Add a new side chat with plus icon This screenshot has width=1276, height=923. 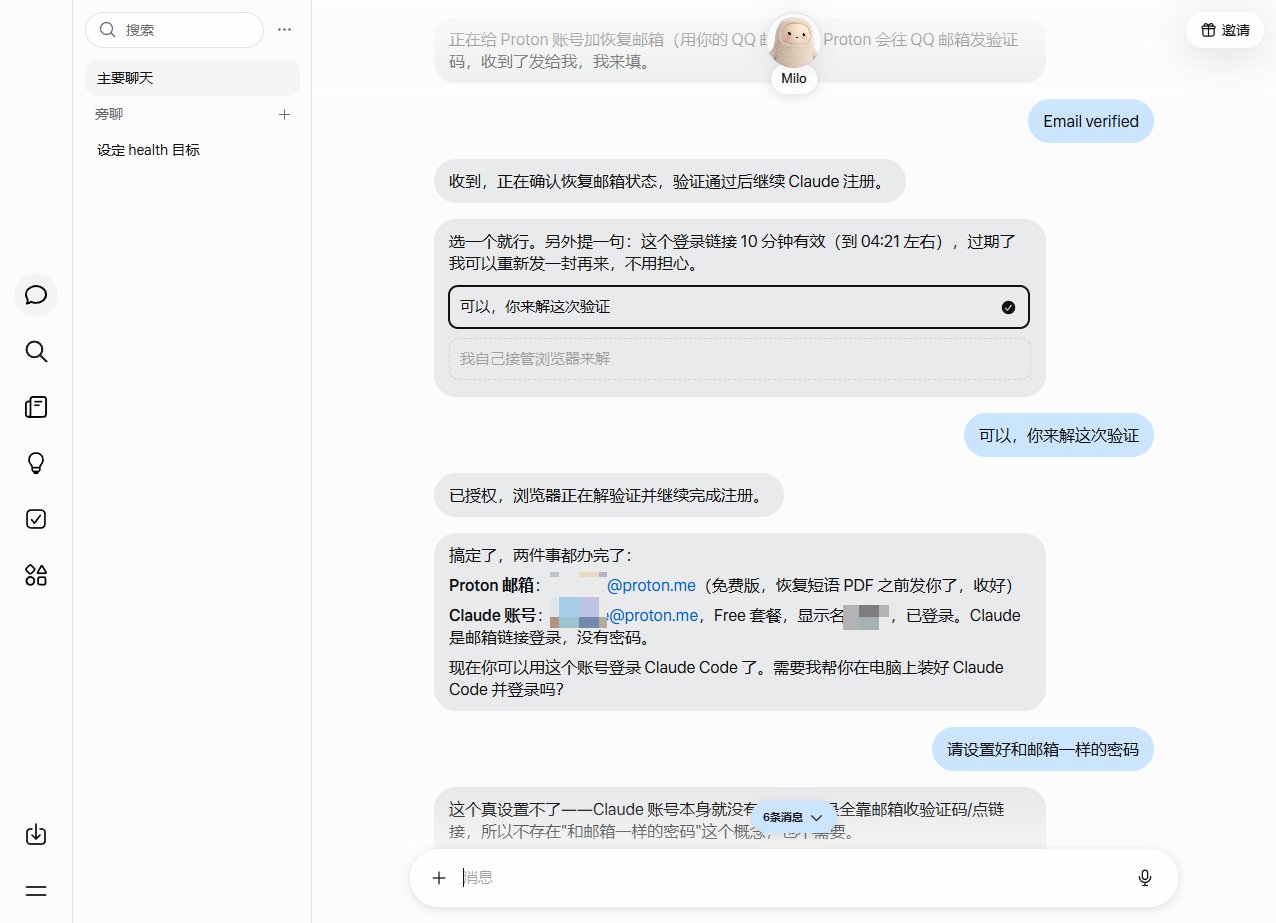284,114
